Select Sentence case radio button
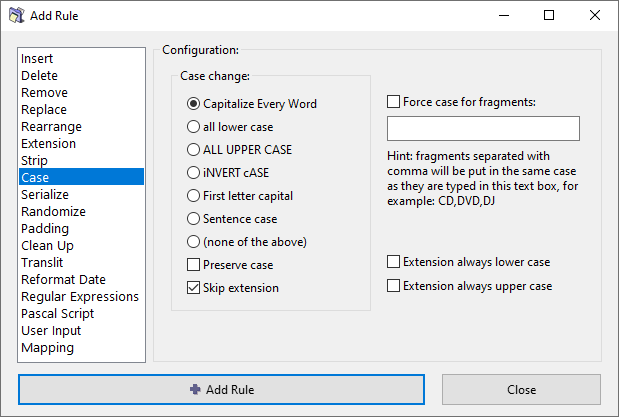This screenshot has height=417, width=619. tap(194, 218)
